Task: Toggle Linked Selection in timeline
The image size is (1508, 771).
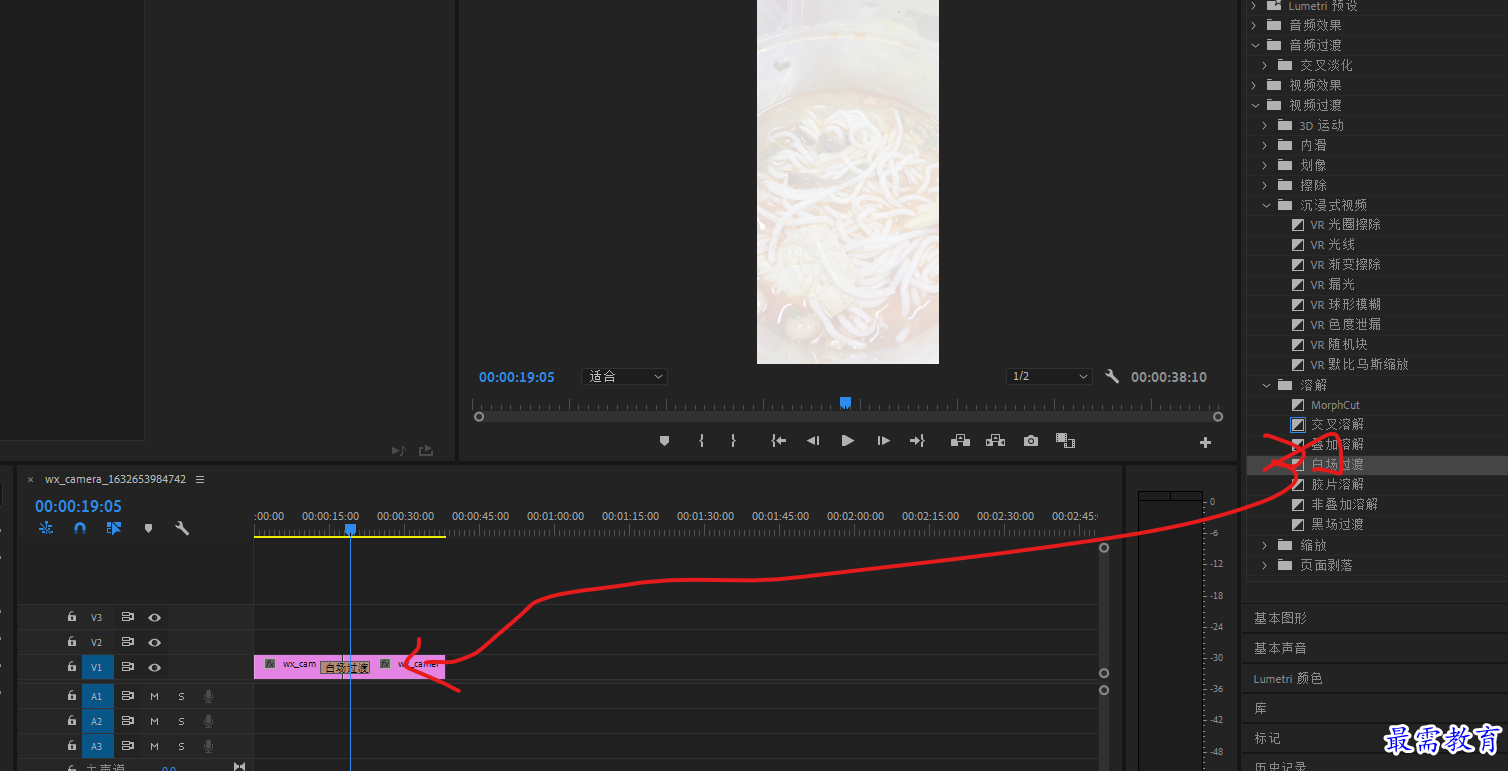Action: click(x=114, y=528)
